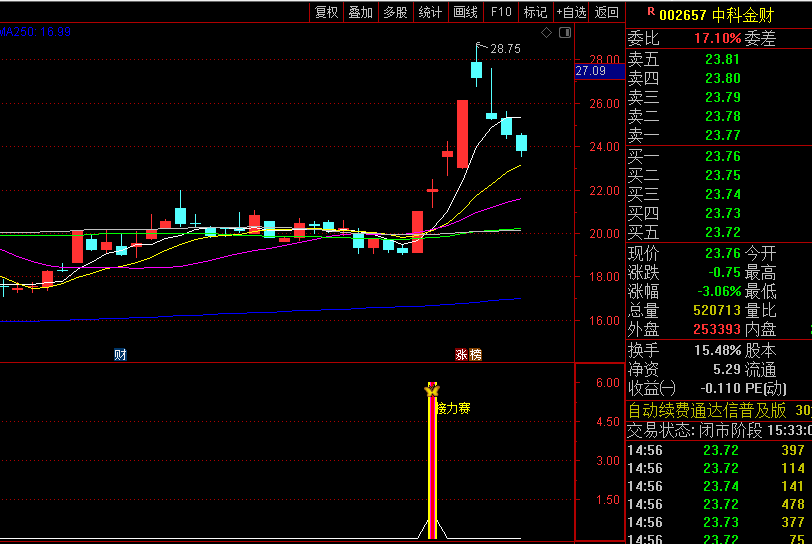Click 买二 price 23.75

[722, 175]
